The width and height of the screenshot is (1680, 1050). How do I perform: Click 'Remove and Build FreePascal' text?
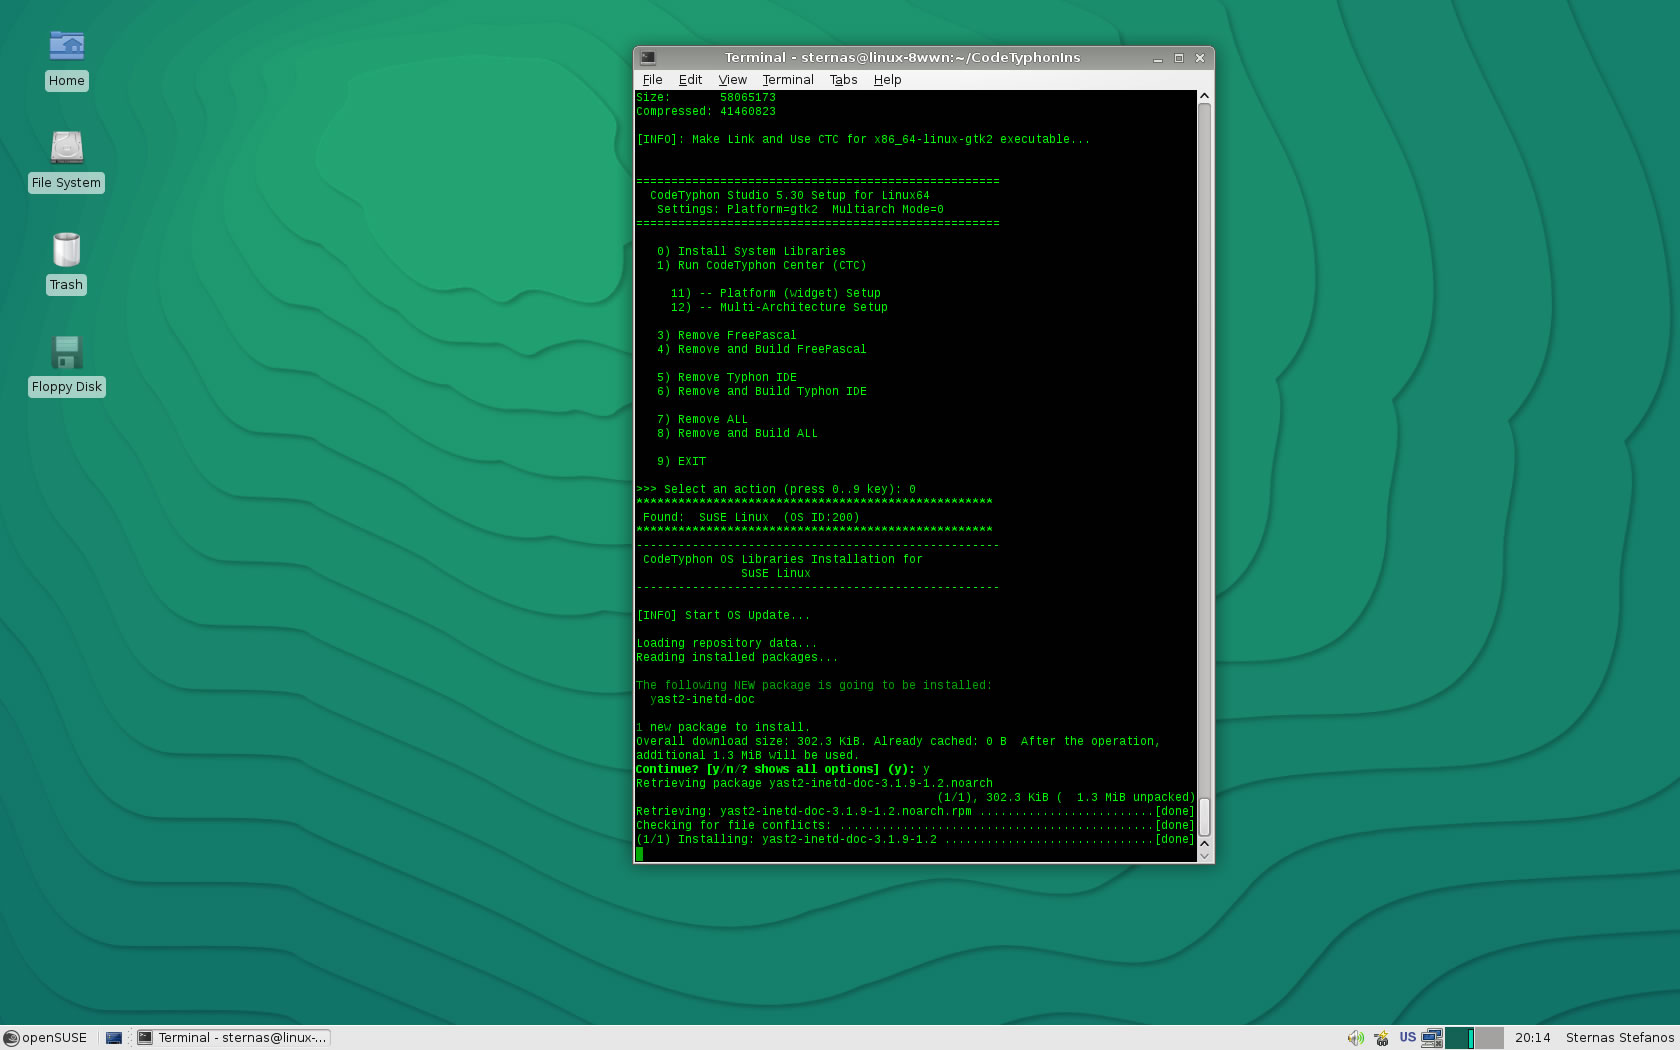tap(772, 350)
